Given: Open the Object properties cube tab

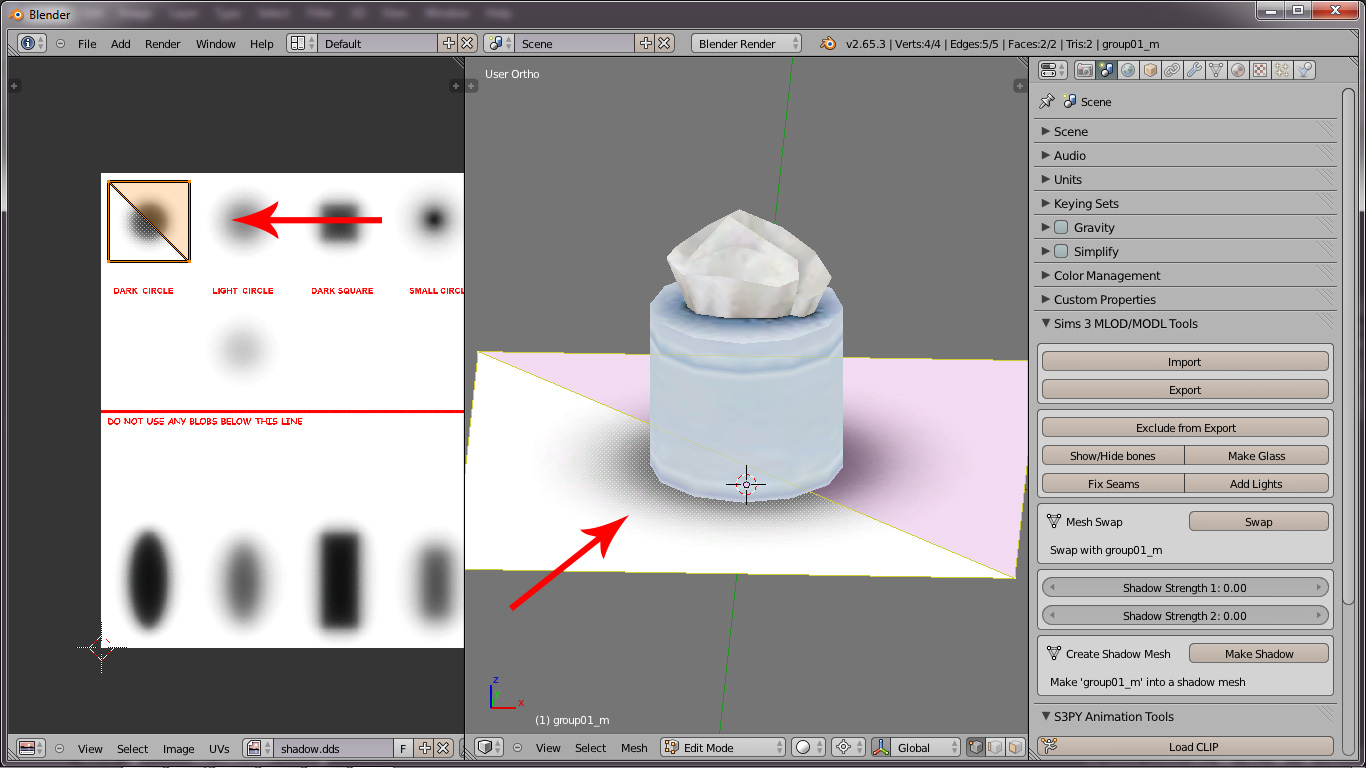Looking at the screenshot, I should click(1150, 70).
